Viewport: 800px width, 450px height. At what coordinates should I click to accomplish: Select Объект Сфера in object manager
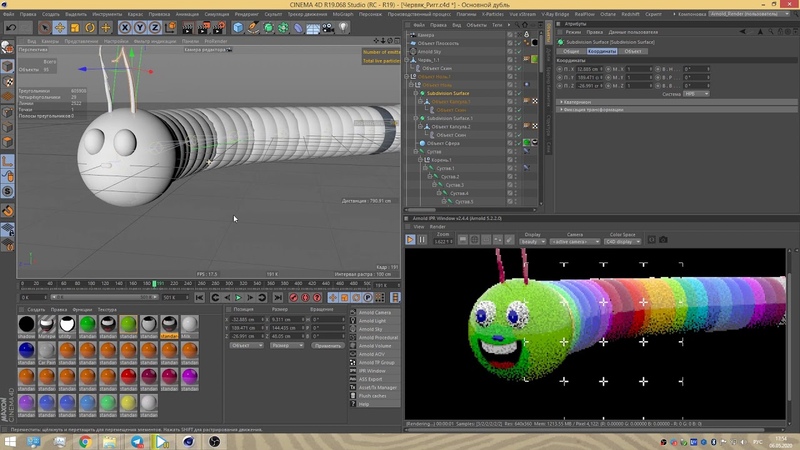[443, 143]
